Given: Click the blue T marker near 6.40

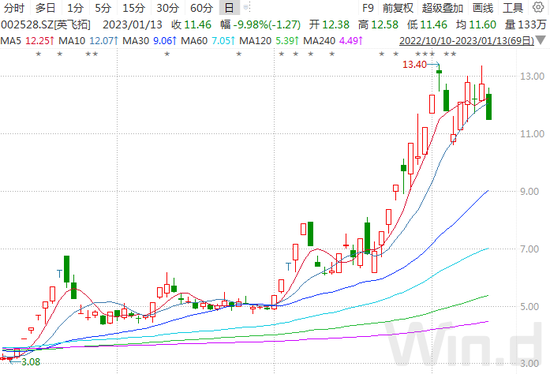Looking at the screenshot, I should pos(288,267).
